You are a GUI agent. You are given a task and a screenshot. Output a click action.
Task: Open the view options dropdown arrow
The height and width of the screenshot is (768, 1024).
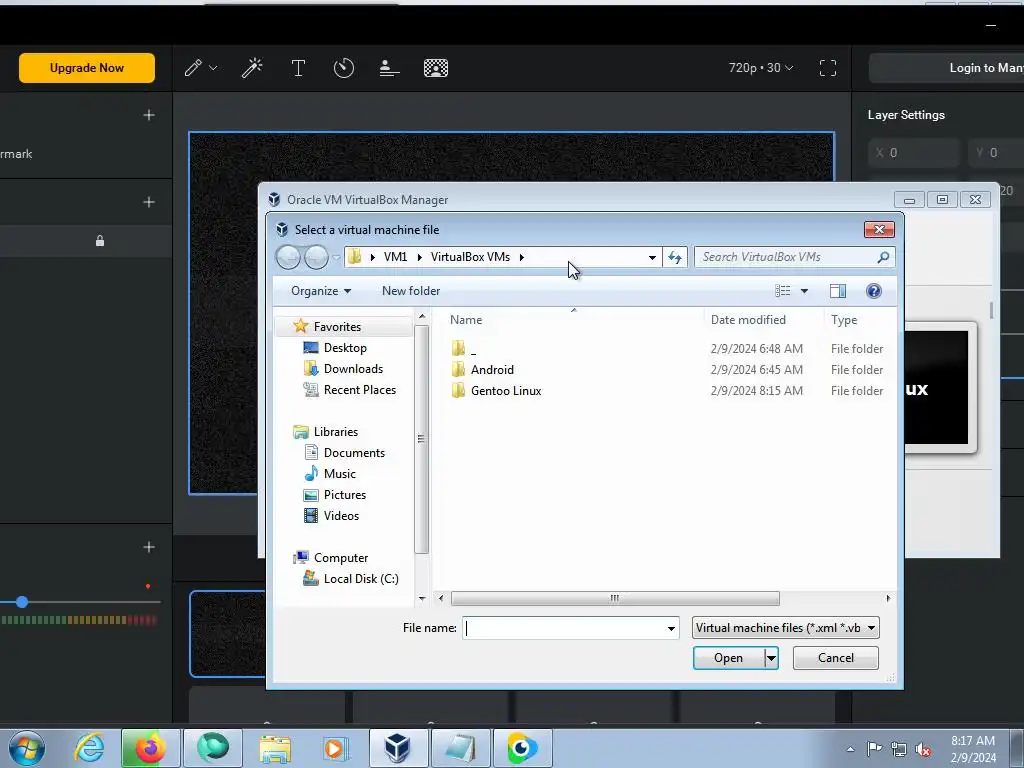pos(804,291)
